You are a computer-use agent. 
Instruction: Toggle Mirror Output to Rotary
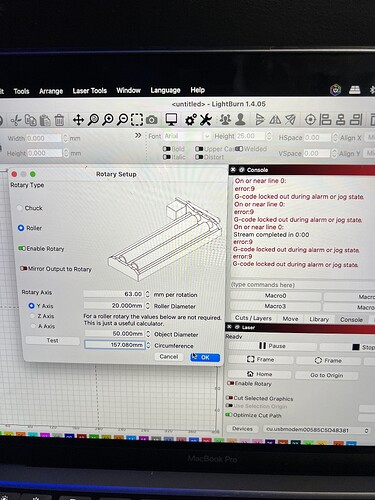pos(55,269)
